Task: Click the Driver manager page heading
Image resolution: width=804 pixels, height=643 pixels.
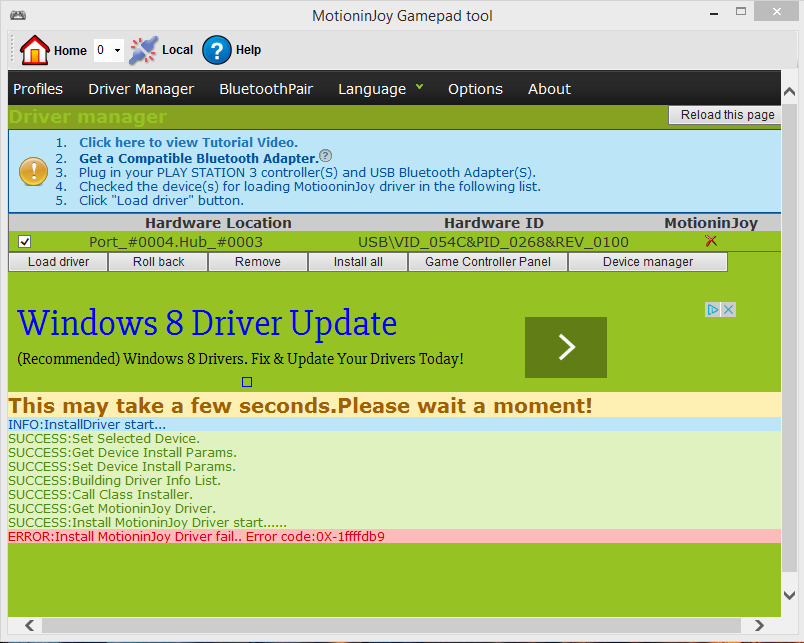Action: [x=88, y=117]
